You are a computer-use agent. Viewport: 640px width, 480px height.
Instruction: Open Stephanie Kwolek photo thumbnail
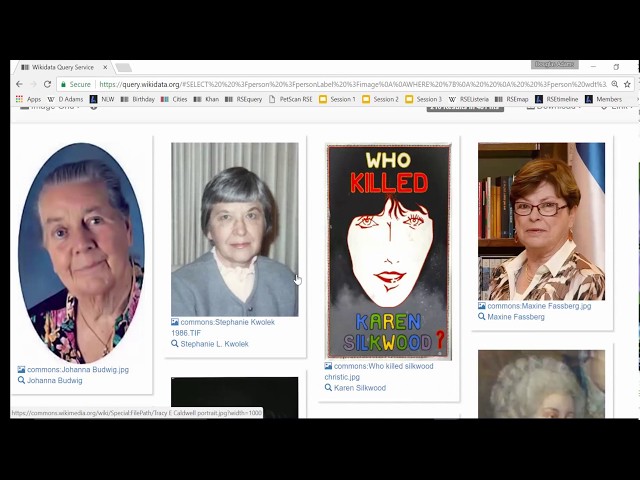[235, 229]
